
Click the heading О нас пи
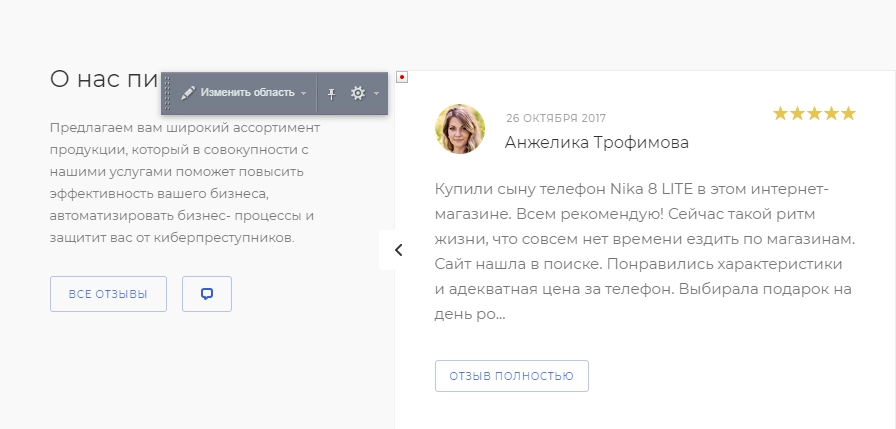pyautogui.click(x=103, y=79)
